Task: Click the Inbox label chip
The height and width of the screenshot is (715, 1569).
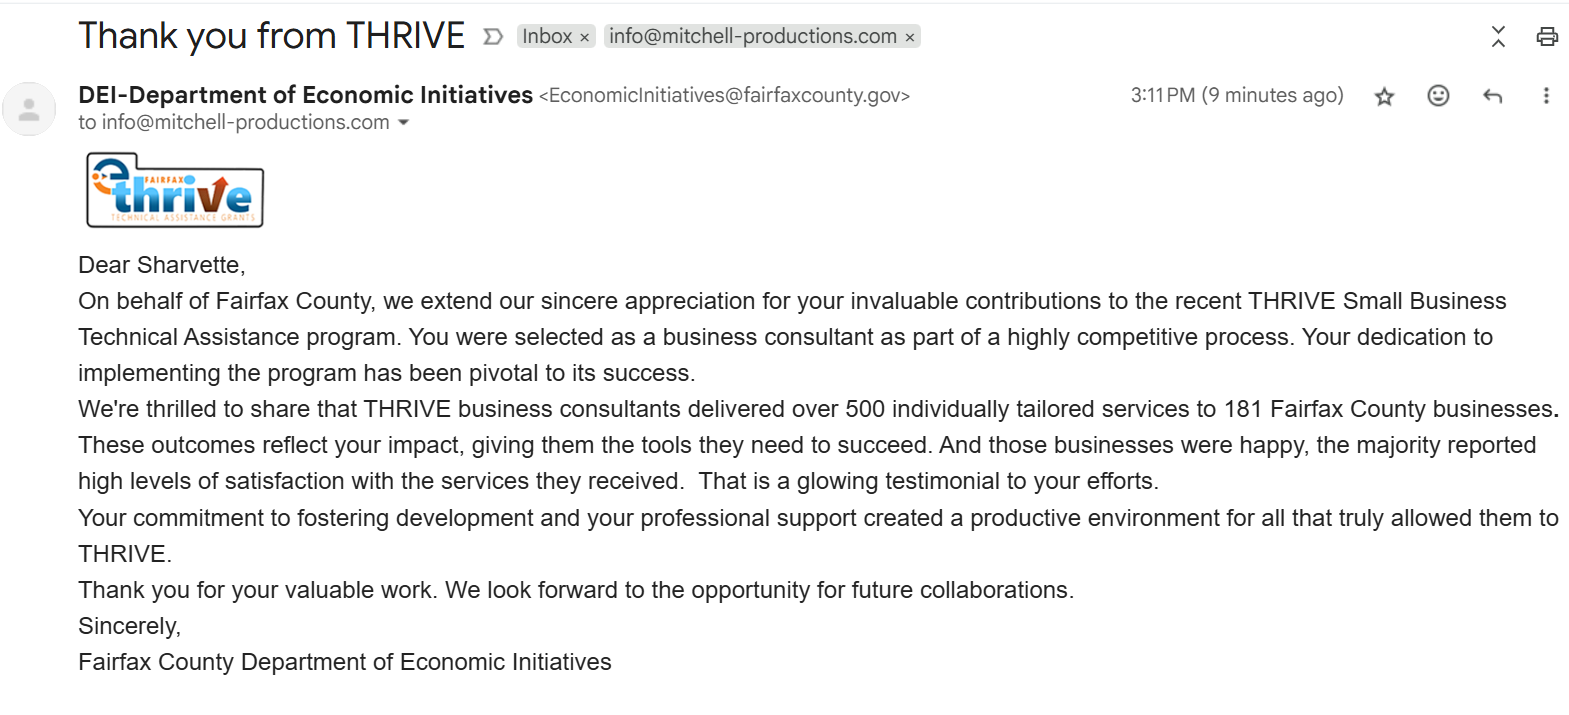Action: [546, 37]
